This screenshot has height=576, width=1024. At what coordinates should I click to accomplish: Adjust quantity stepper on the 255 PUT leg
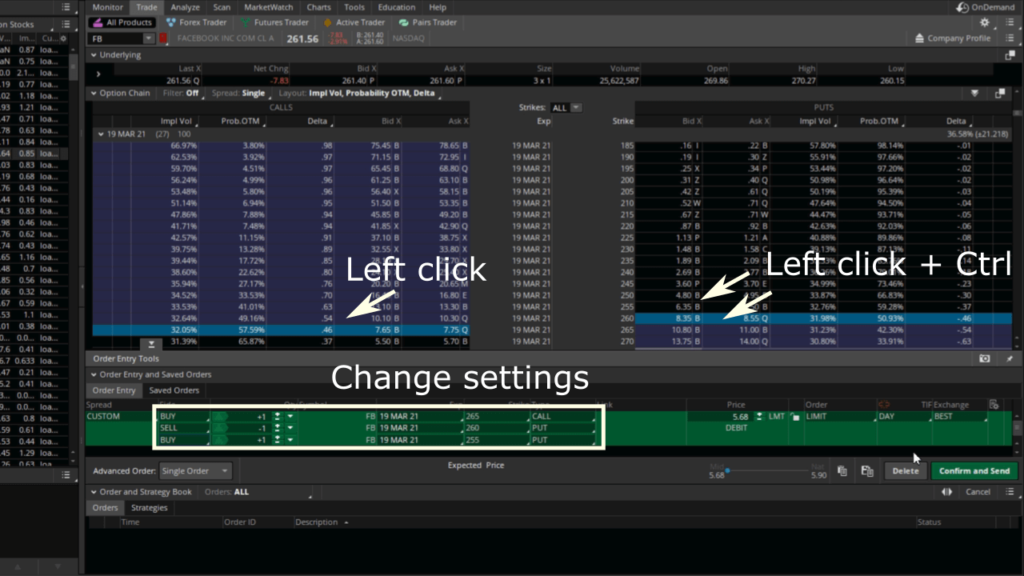[278, 440]
